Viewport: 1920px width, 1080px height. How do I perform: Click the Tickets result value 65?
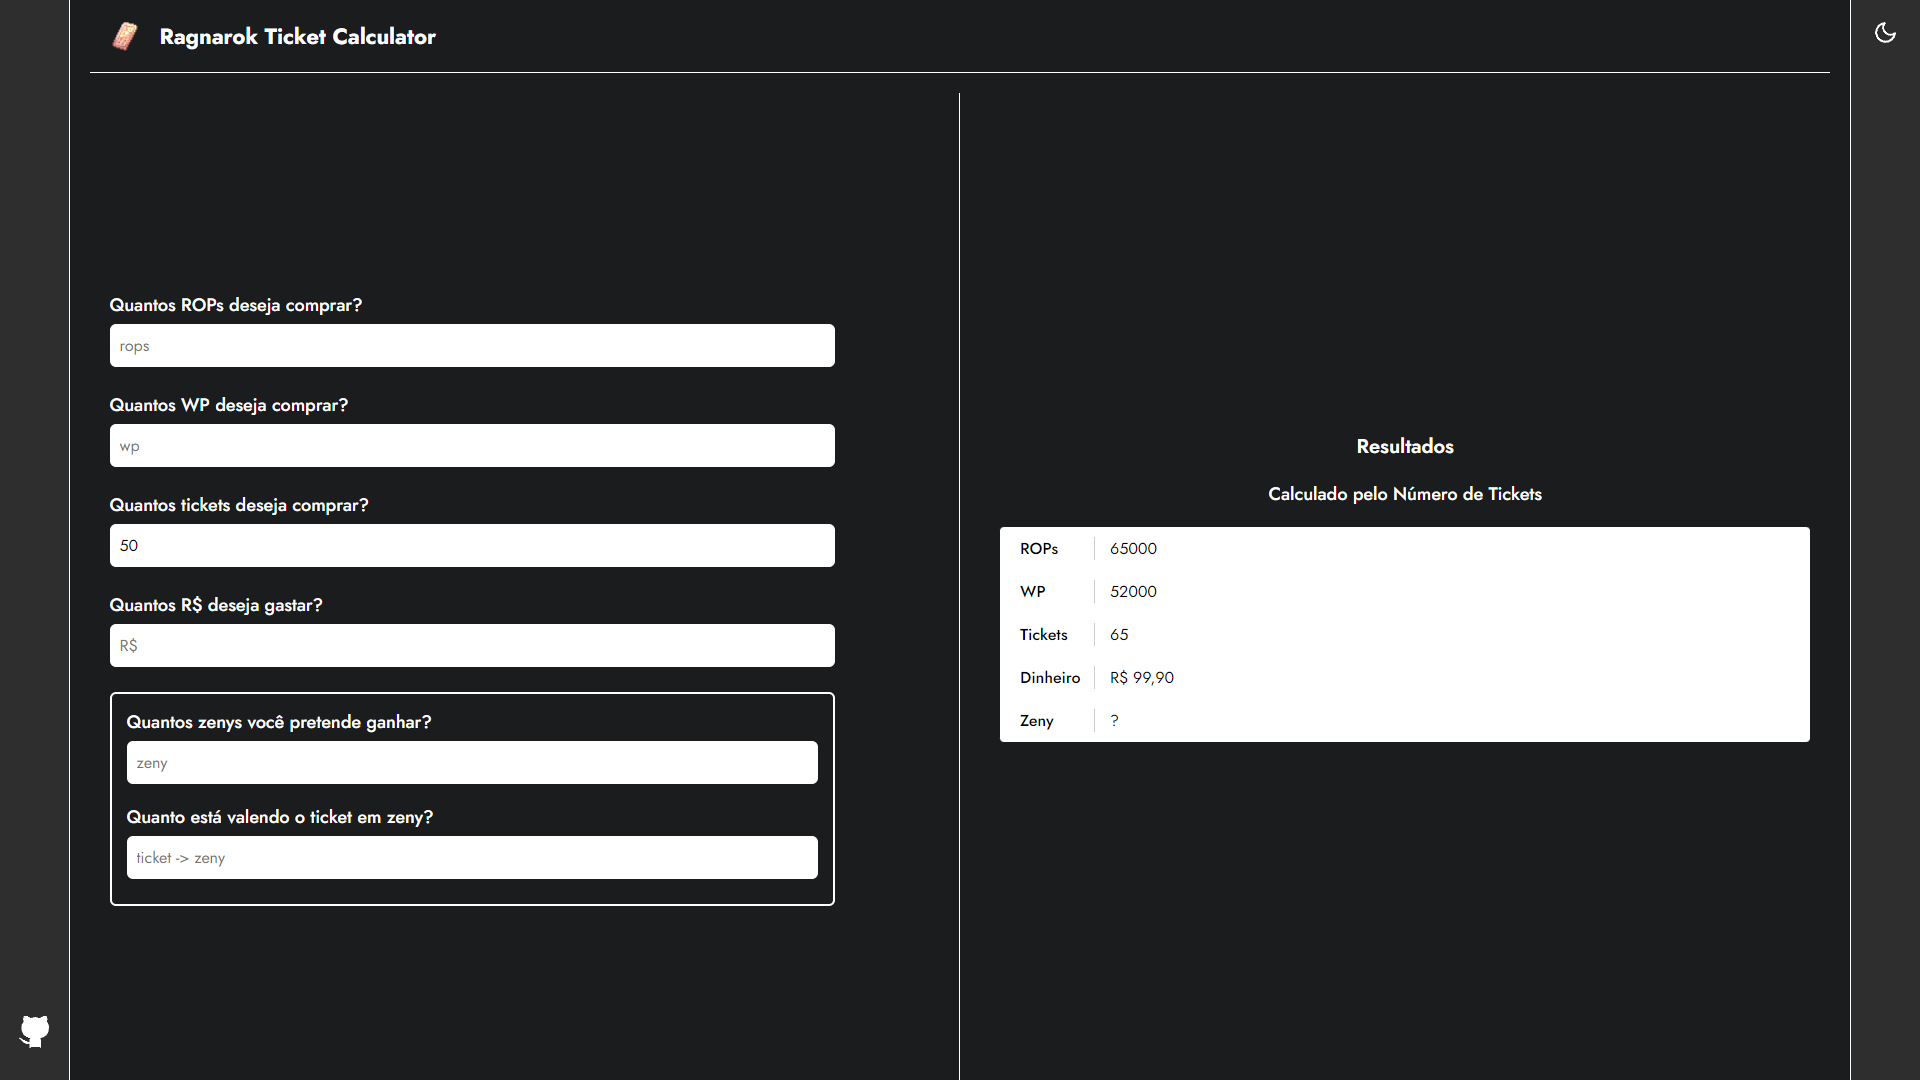[x=1119, y=635]
